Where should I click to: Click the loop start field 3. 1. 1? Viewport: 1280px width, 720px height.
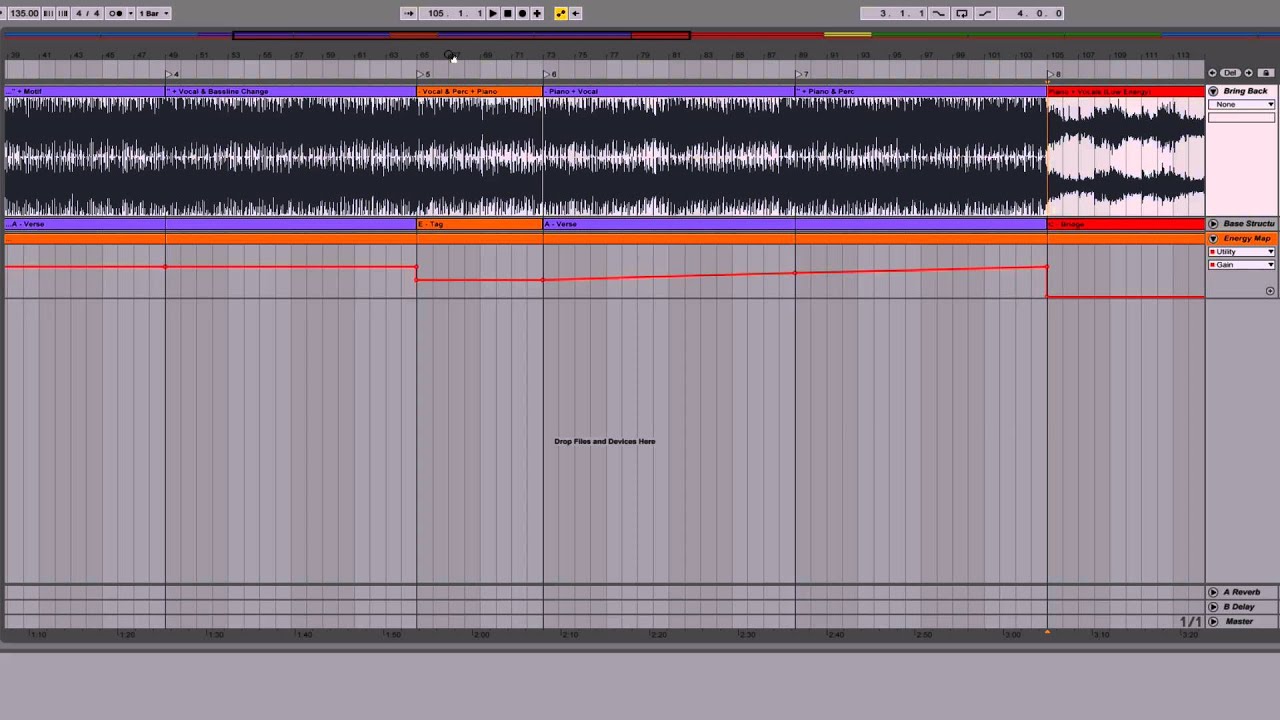(893, 13)
